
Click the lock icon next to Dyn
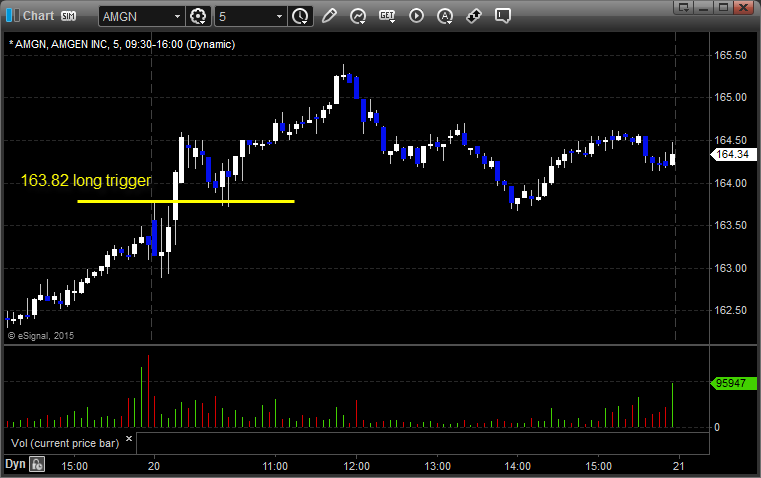(37, 464)
